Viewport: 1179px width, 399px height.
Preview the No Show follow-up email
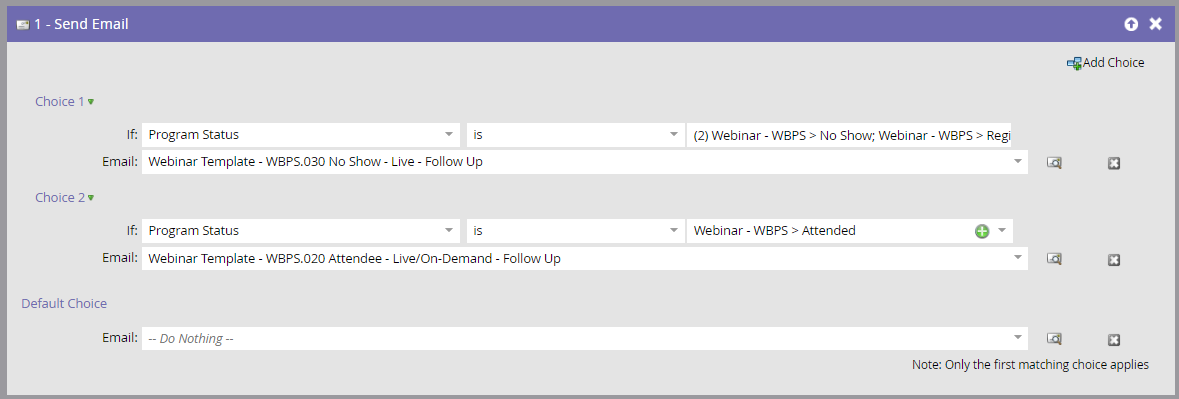pos(1054,162)
